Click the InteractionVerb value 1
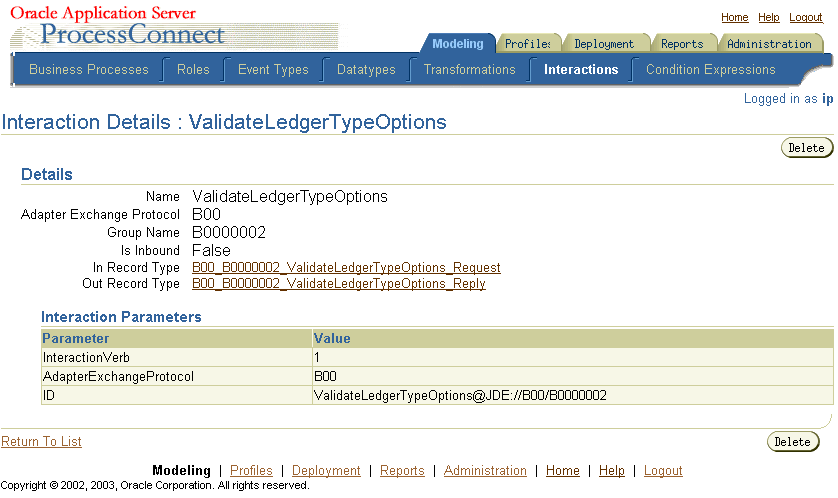 [x=572, y=357]
